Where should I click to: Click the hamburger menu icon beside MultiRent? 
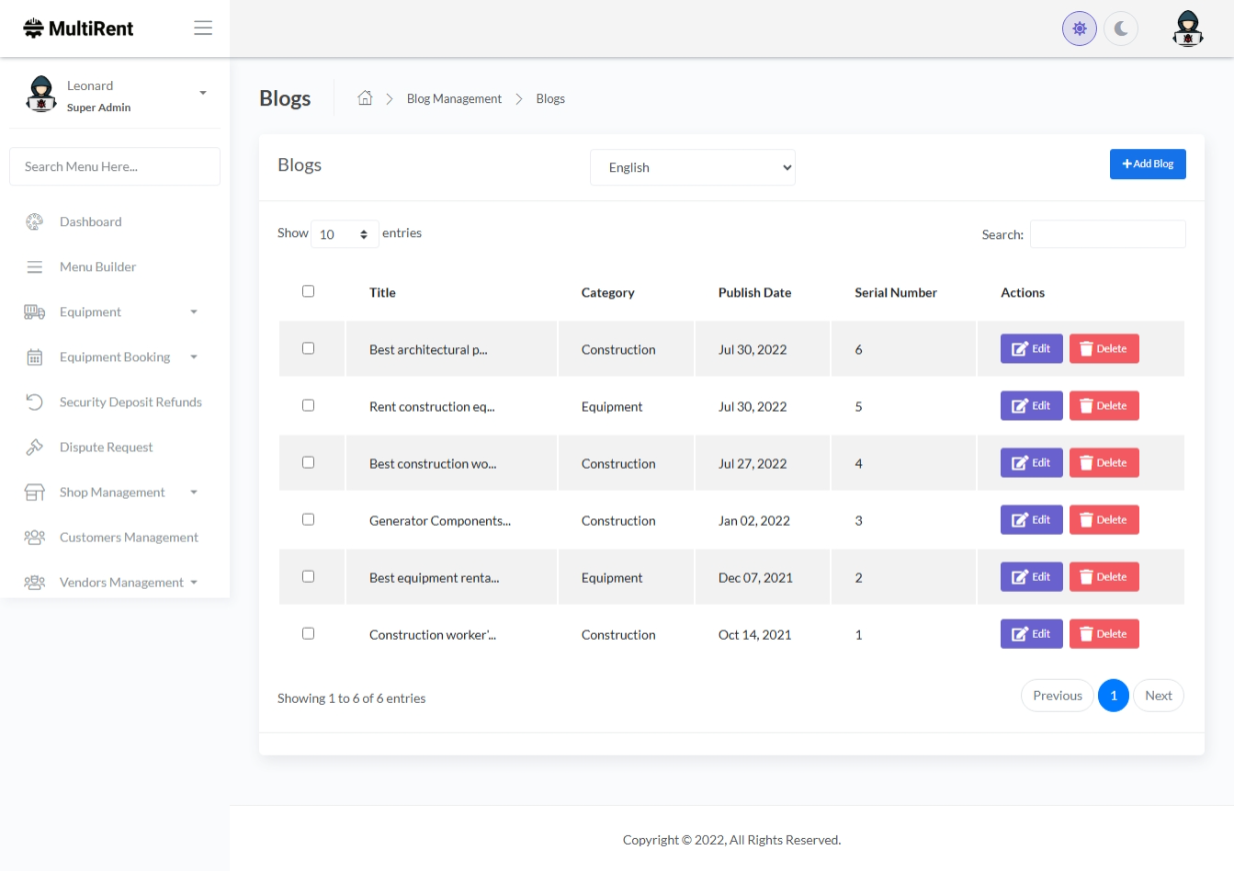coord(203,28)
